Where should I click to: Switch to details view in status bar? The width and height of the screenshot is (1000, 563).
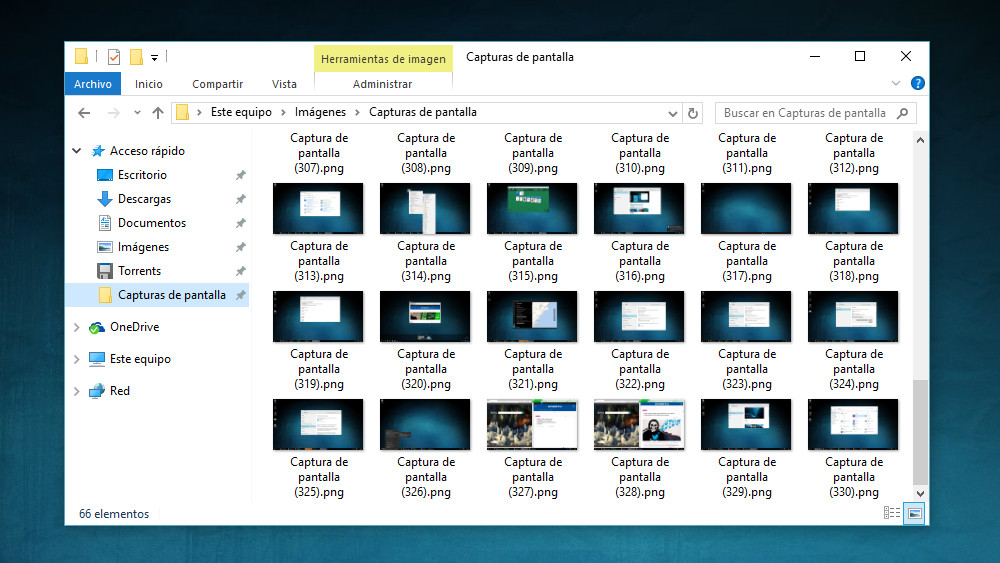[892, 513]
